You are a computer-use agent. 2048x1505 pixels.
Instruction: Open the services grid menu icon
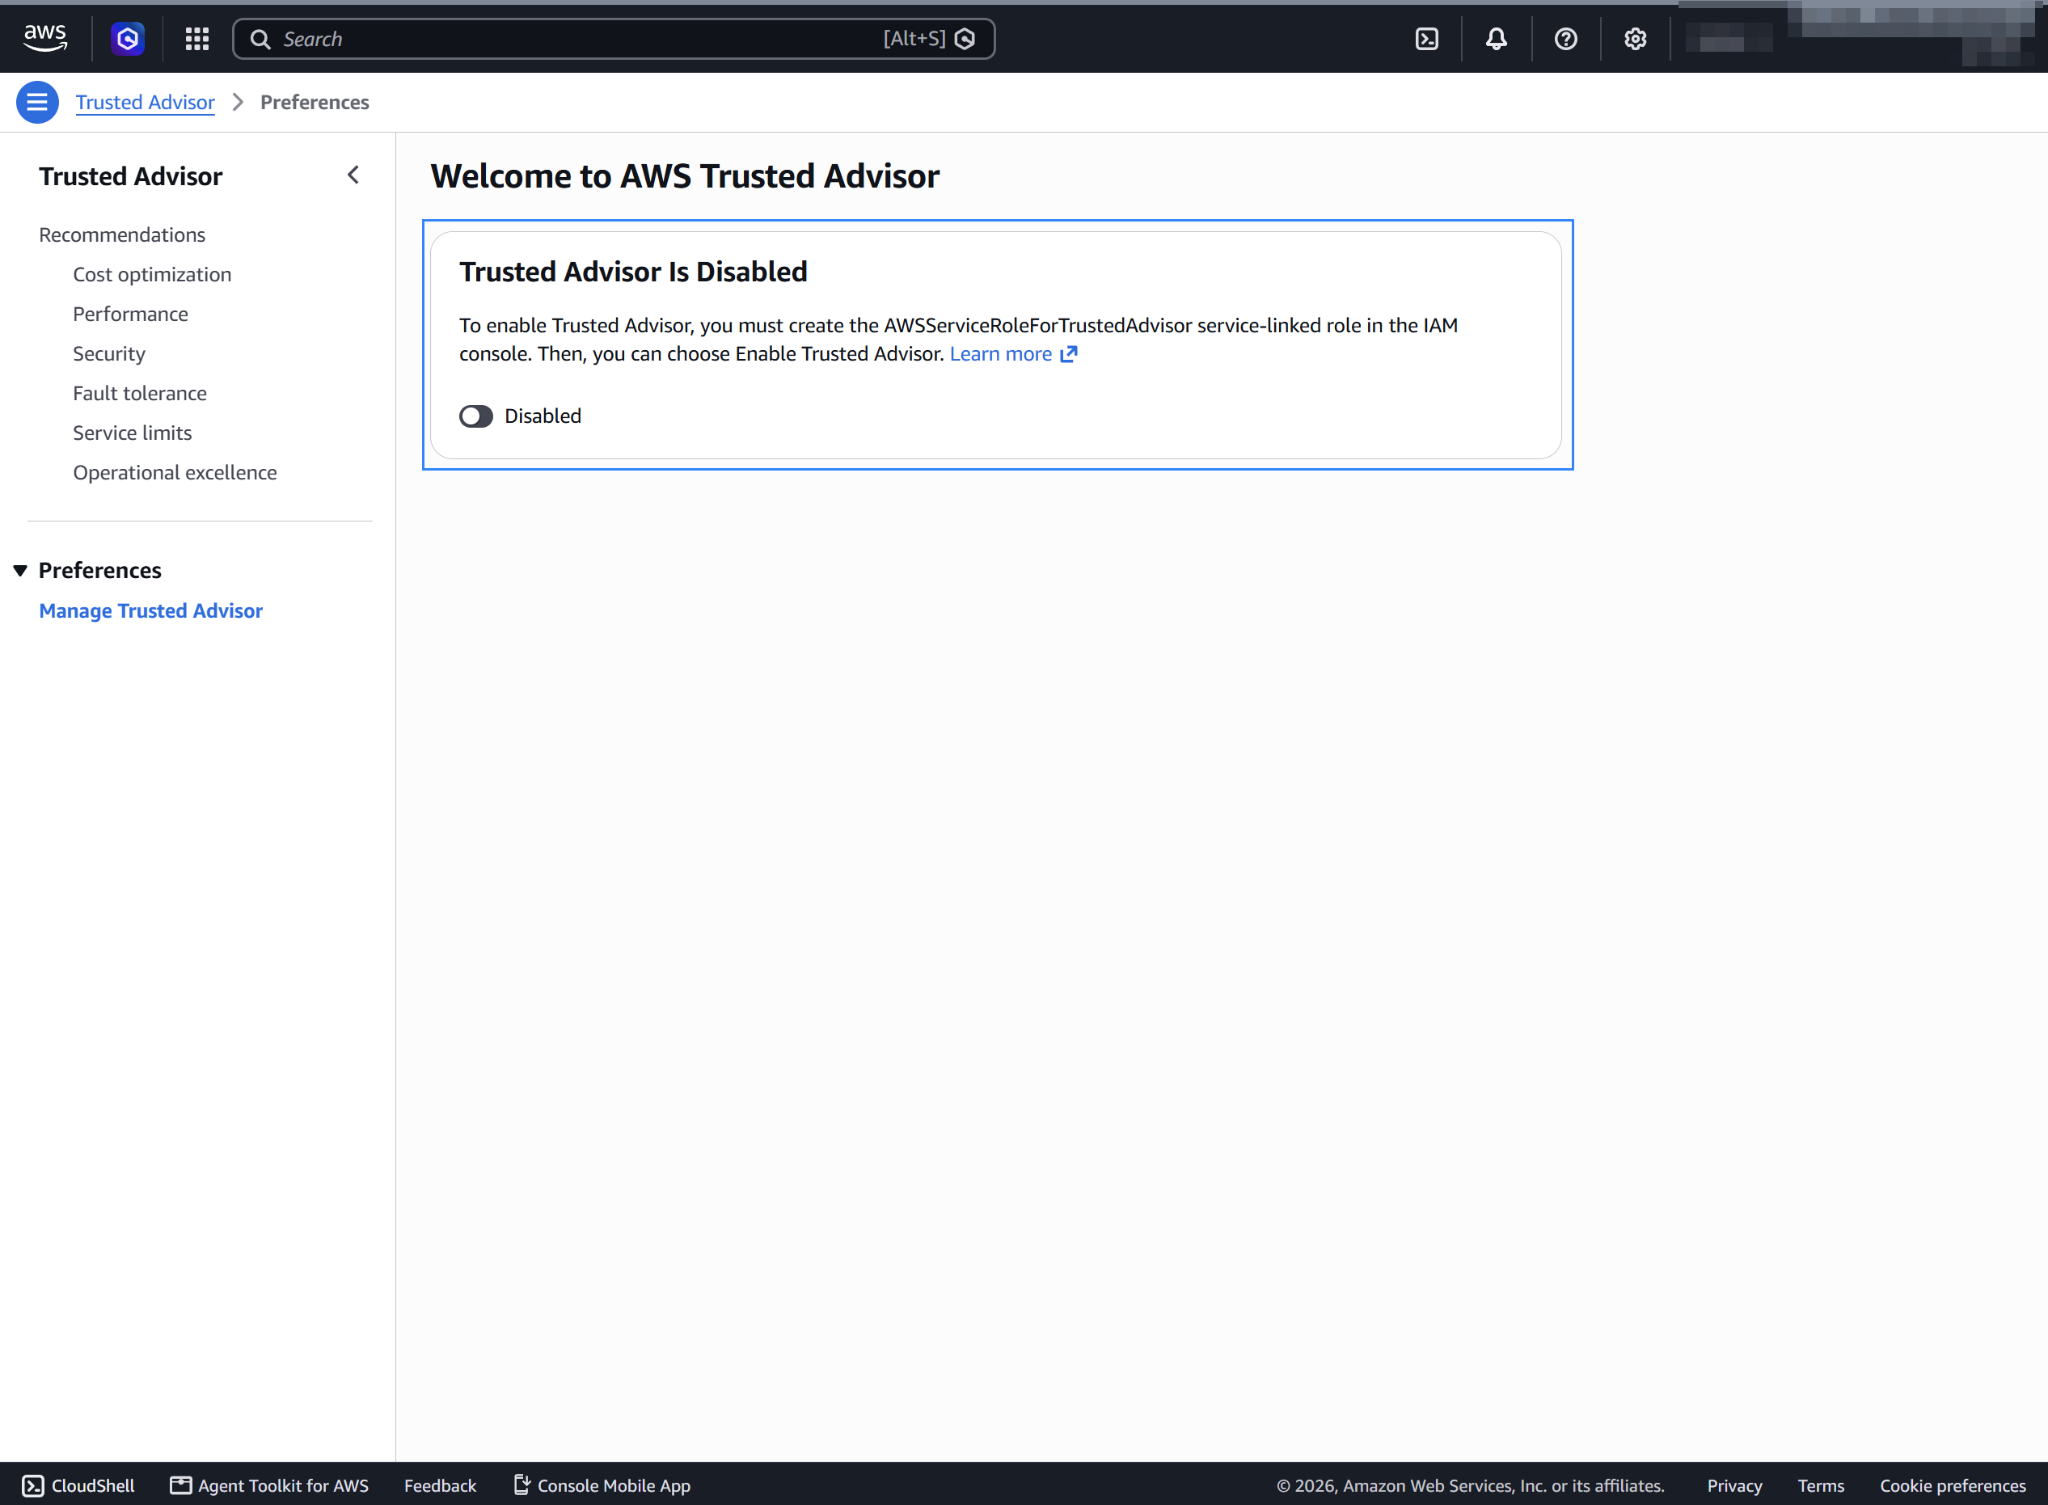coord(197,39)
